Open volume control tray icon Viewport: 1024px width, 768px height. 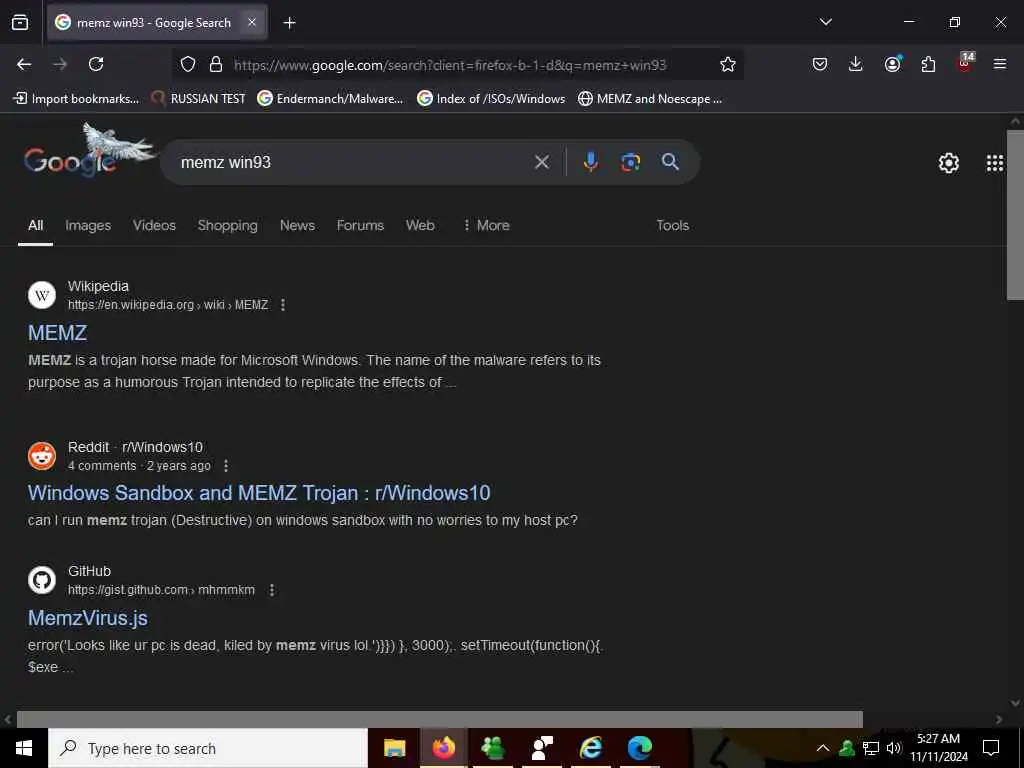tap(893, 748)
